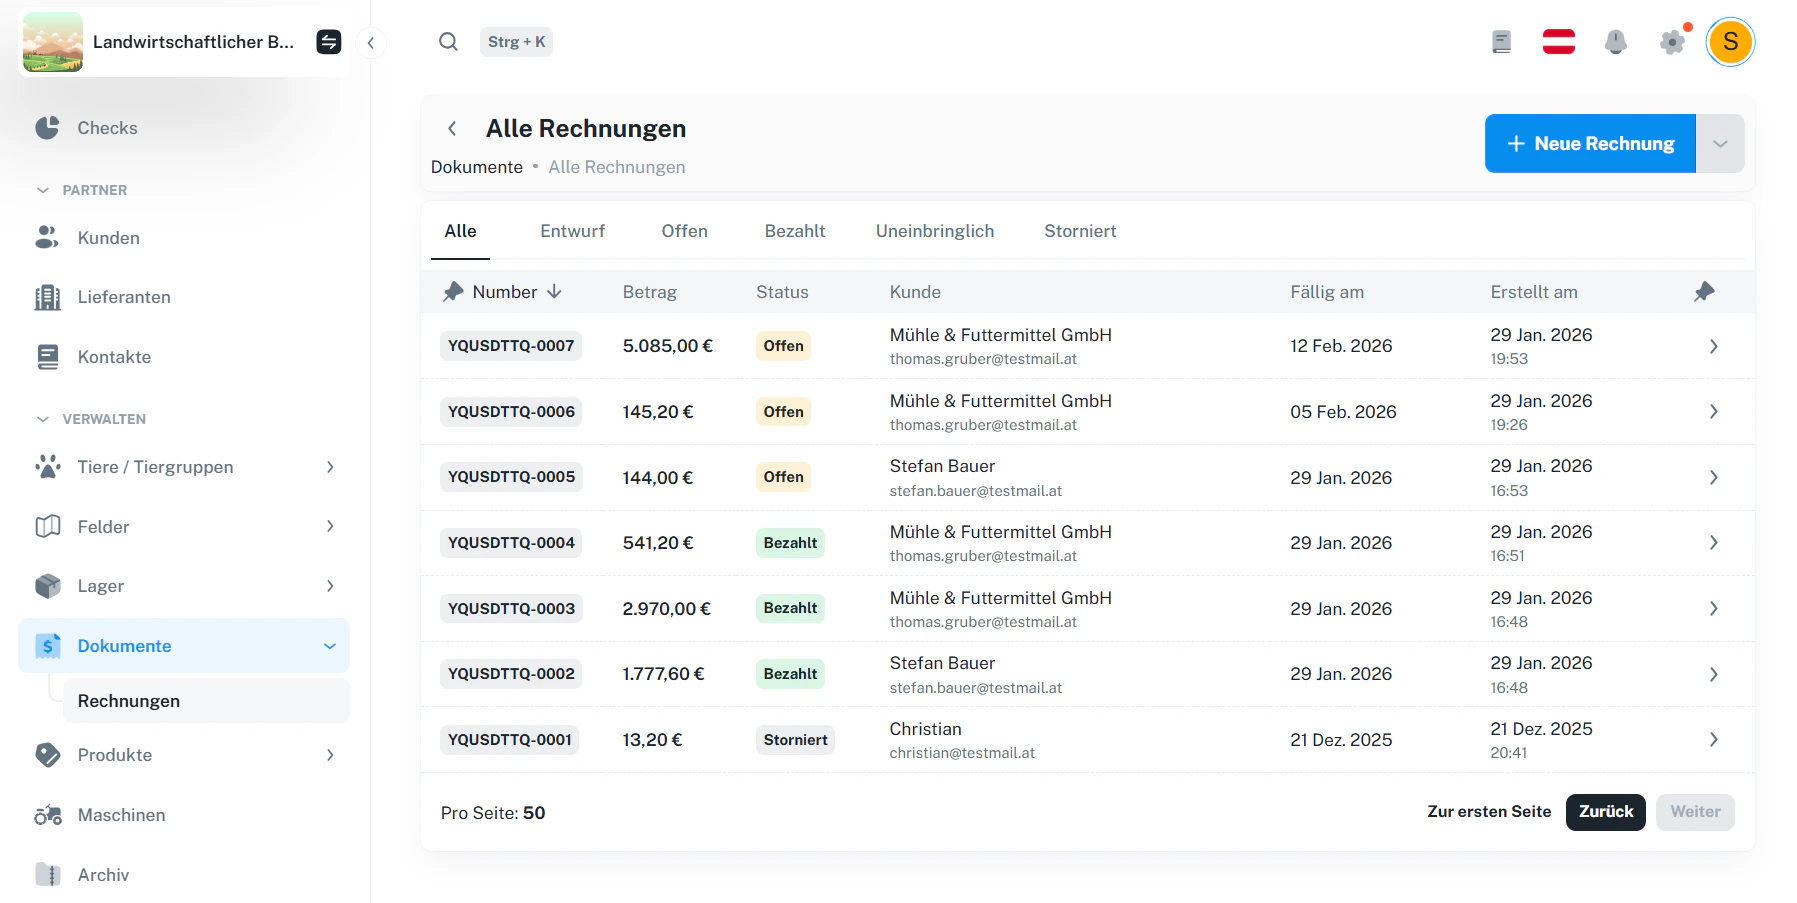Screen dimensions: 1797x903
Task: Open the documentation book icon
Action: [x=1501, y=42]
